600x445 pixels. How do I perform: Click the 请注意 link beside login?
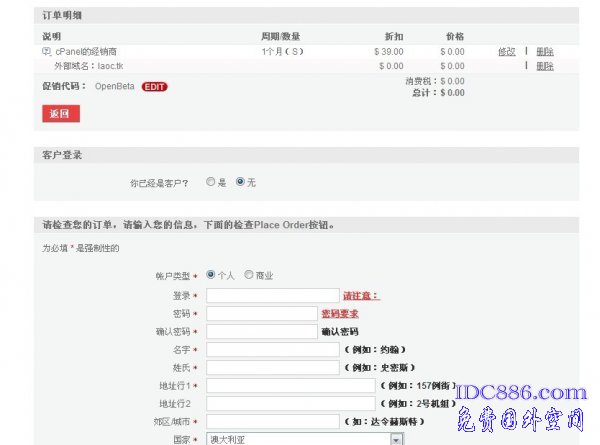pyautogui.click(x=361, y=296)
